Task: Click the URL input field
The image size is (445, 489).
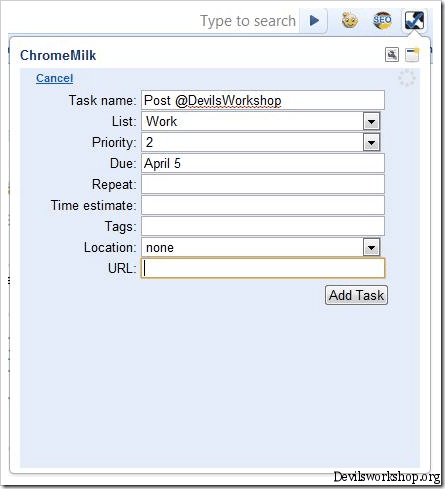Action: 263,268
